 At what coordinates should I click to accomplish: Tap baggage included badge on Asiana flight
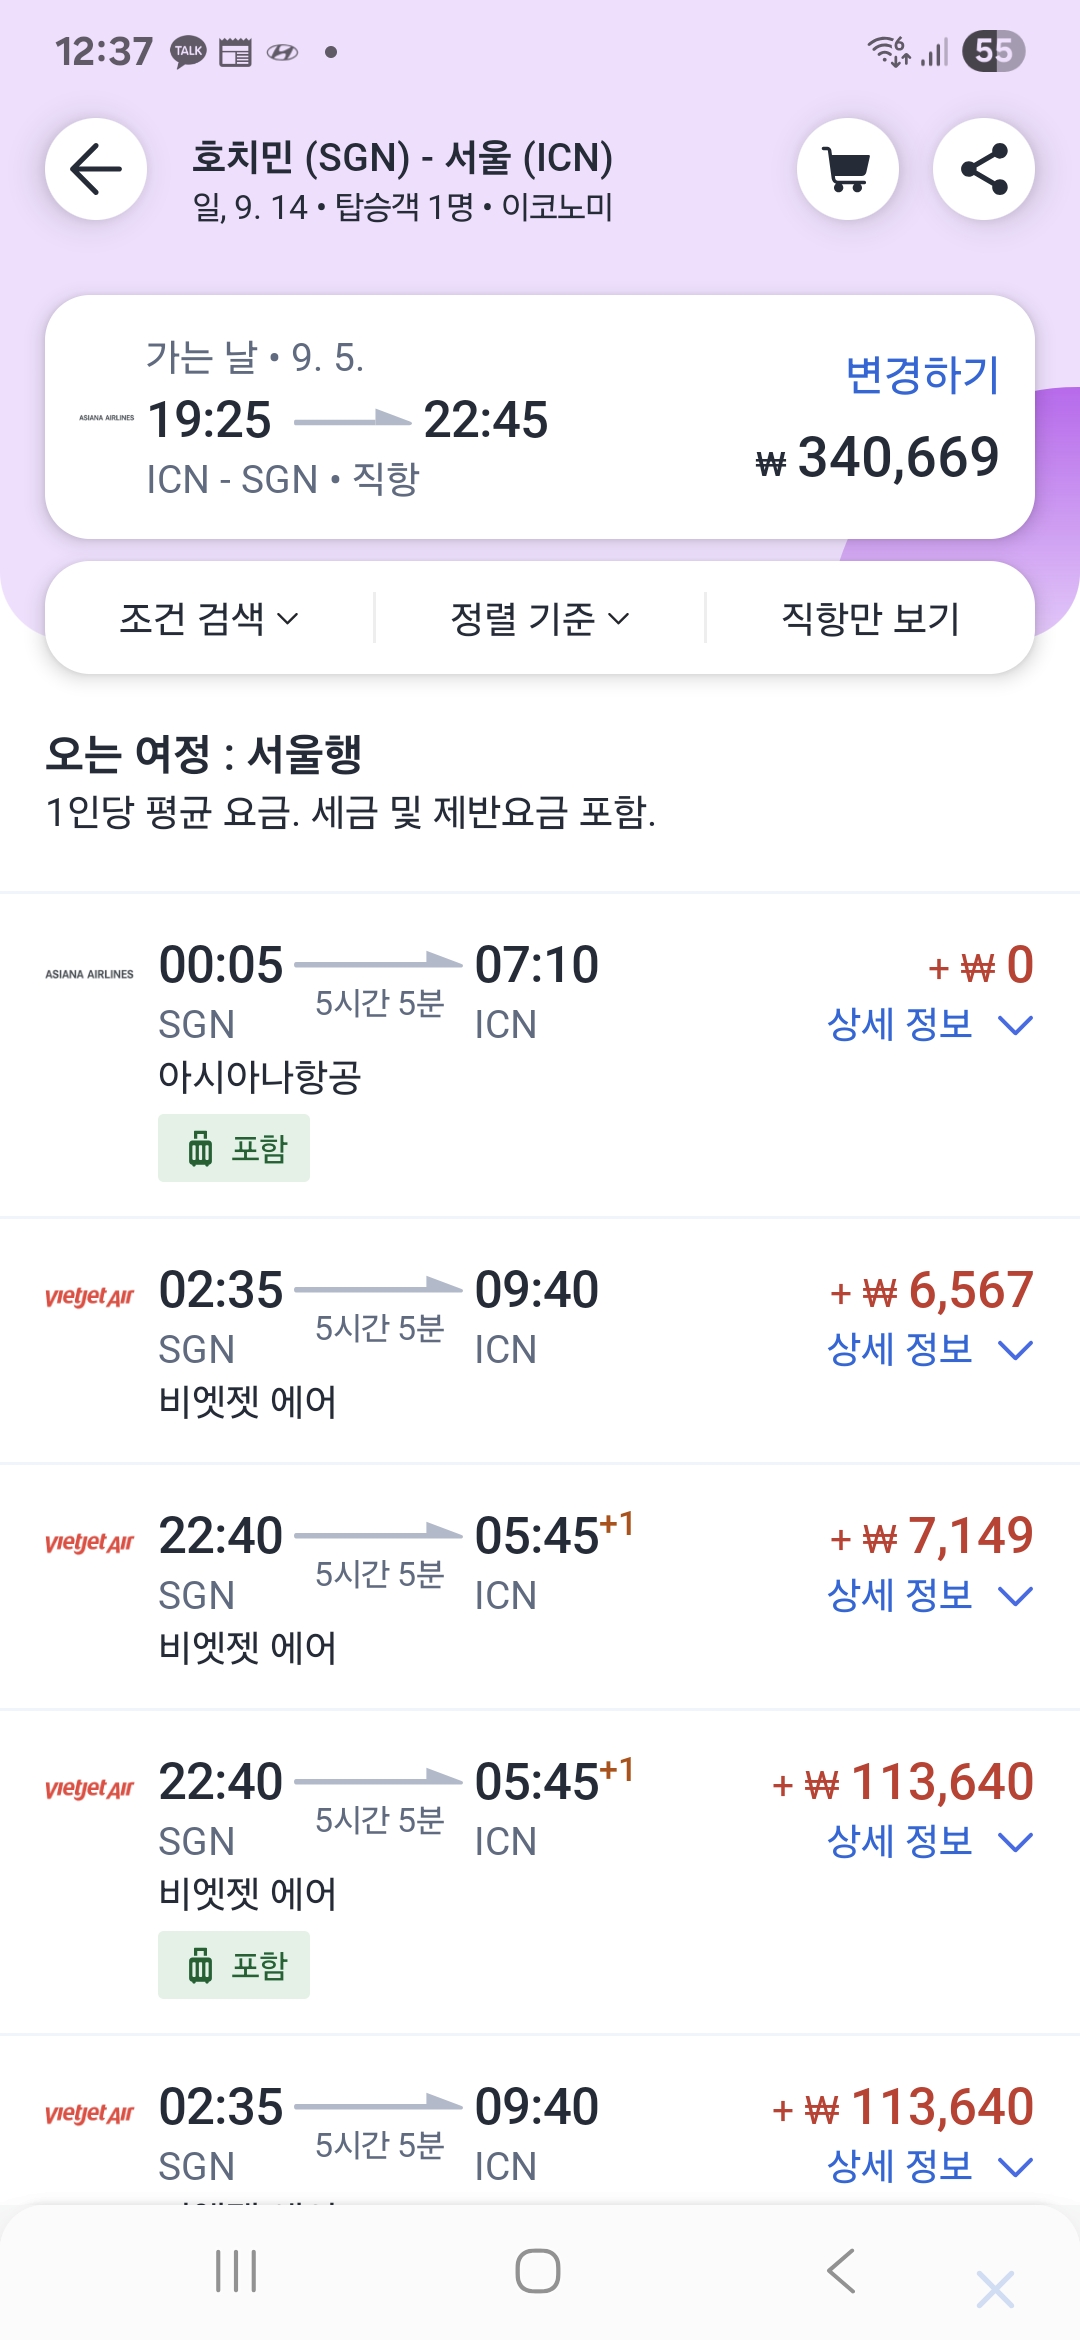(x=234, y=1148)
